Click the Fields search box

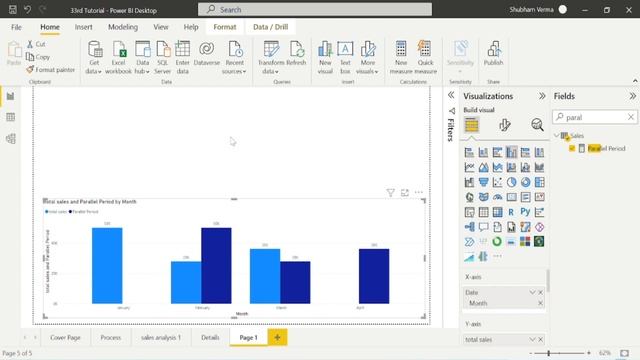595,117
